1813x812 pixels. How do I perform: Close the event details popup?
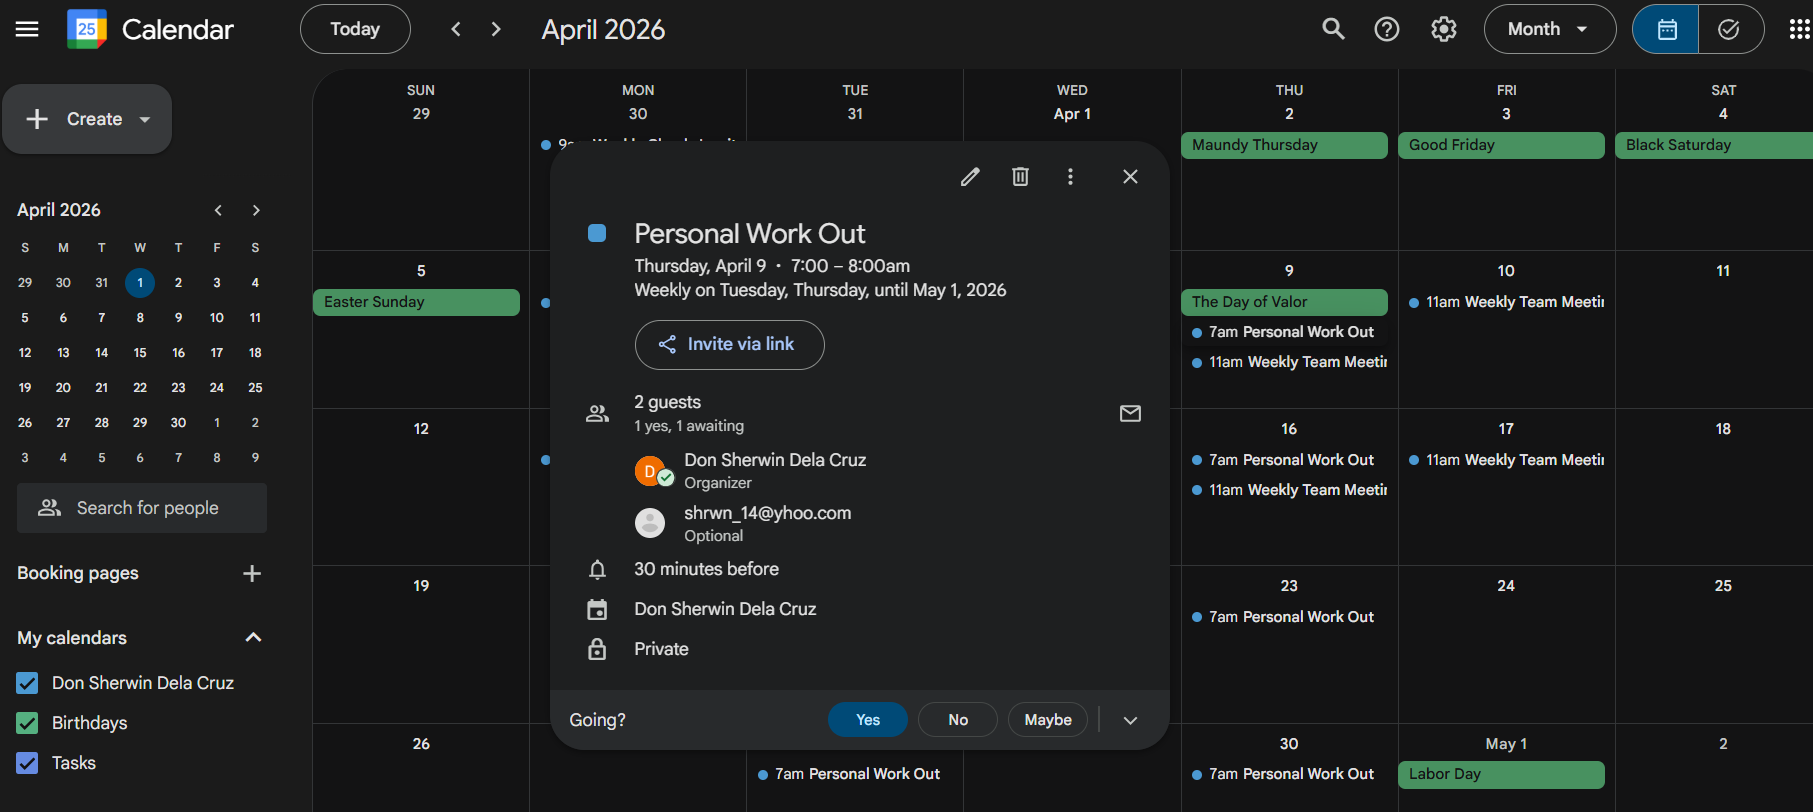[1130, 176]
